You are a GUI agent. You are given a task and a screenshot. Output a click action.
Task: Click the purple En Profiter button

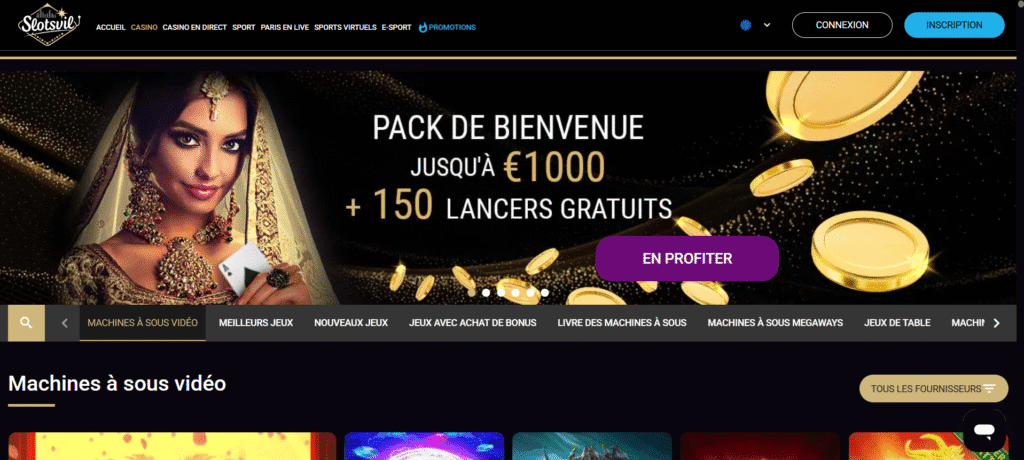(x=687, y=259)
